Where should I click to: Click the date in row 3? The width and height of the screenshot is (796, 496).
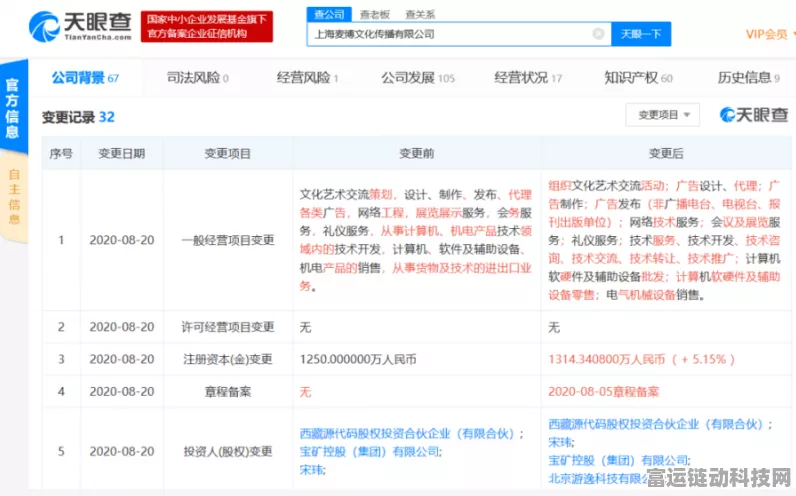coord(122,359)
